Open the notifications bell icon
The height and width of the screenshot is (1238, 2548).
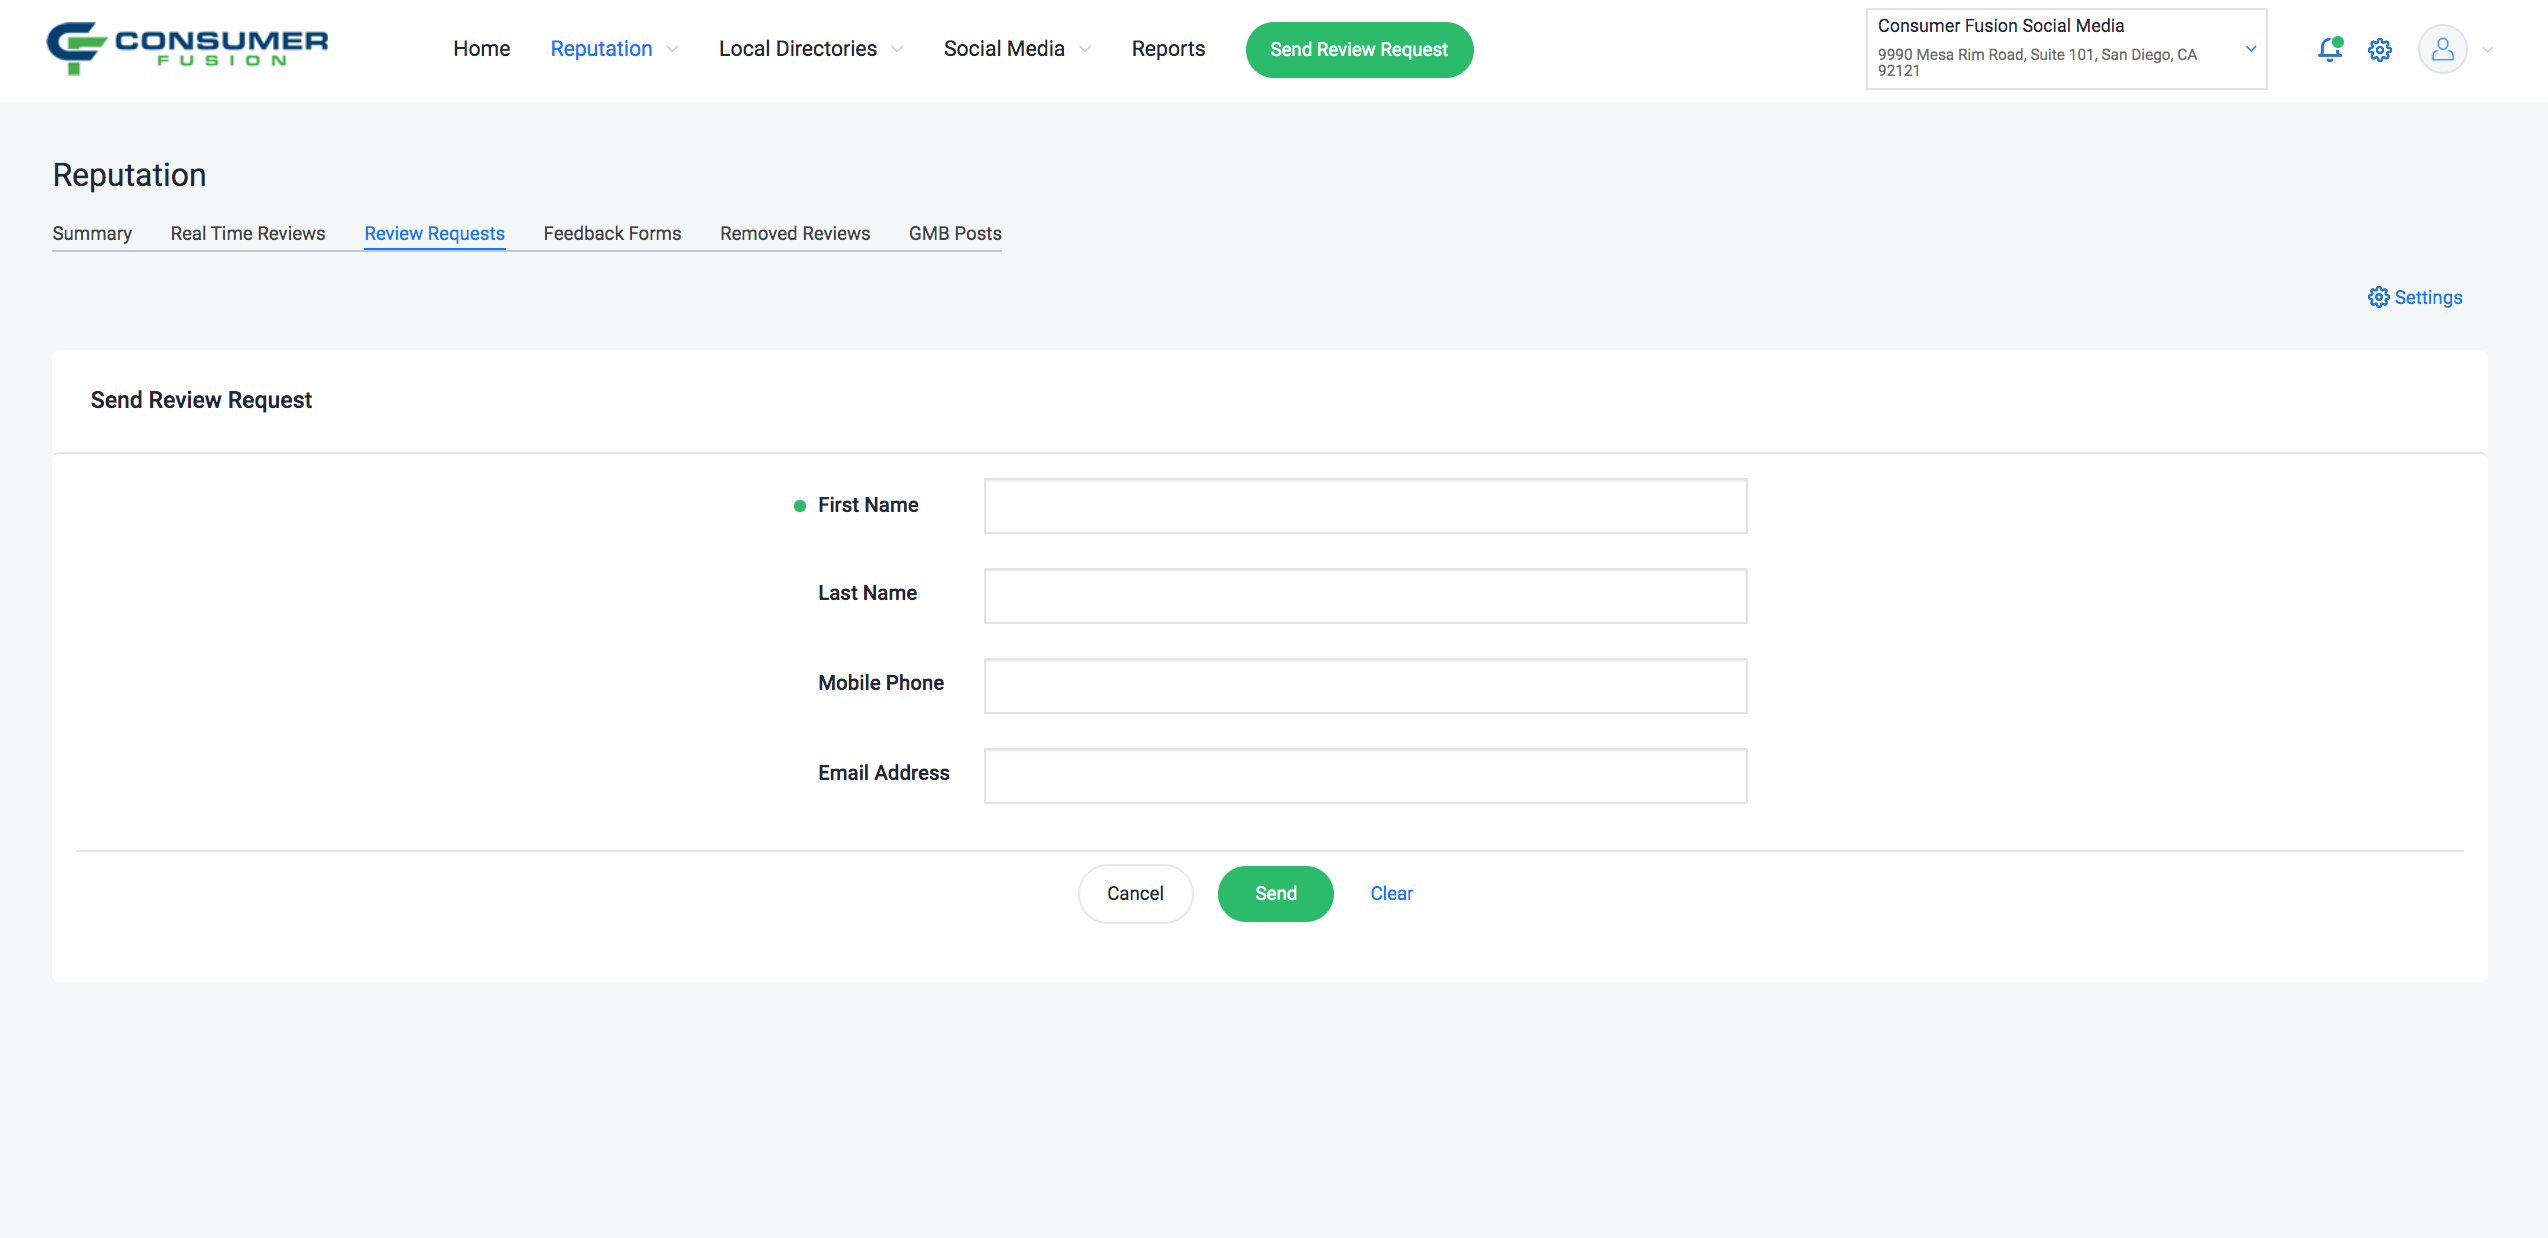2329,49
